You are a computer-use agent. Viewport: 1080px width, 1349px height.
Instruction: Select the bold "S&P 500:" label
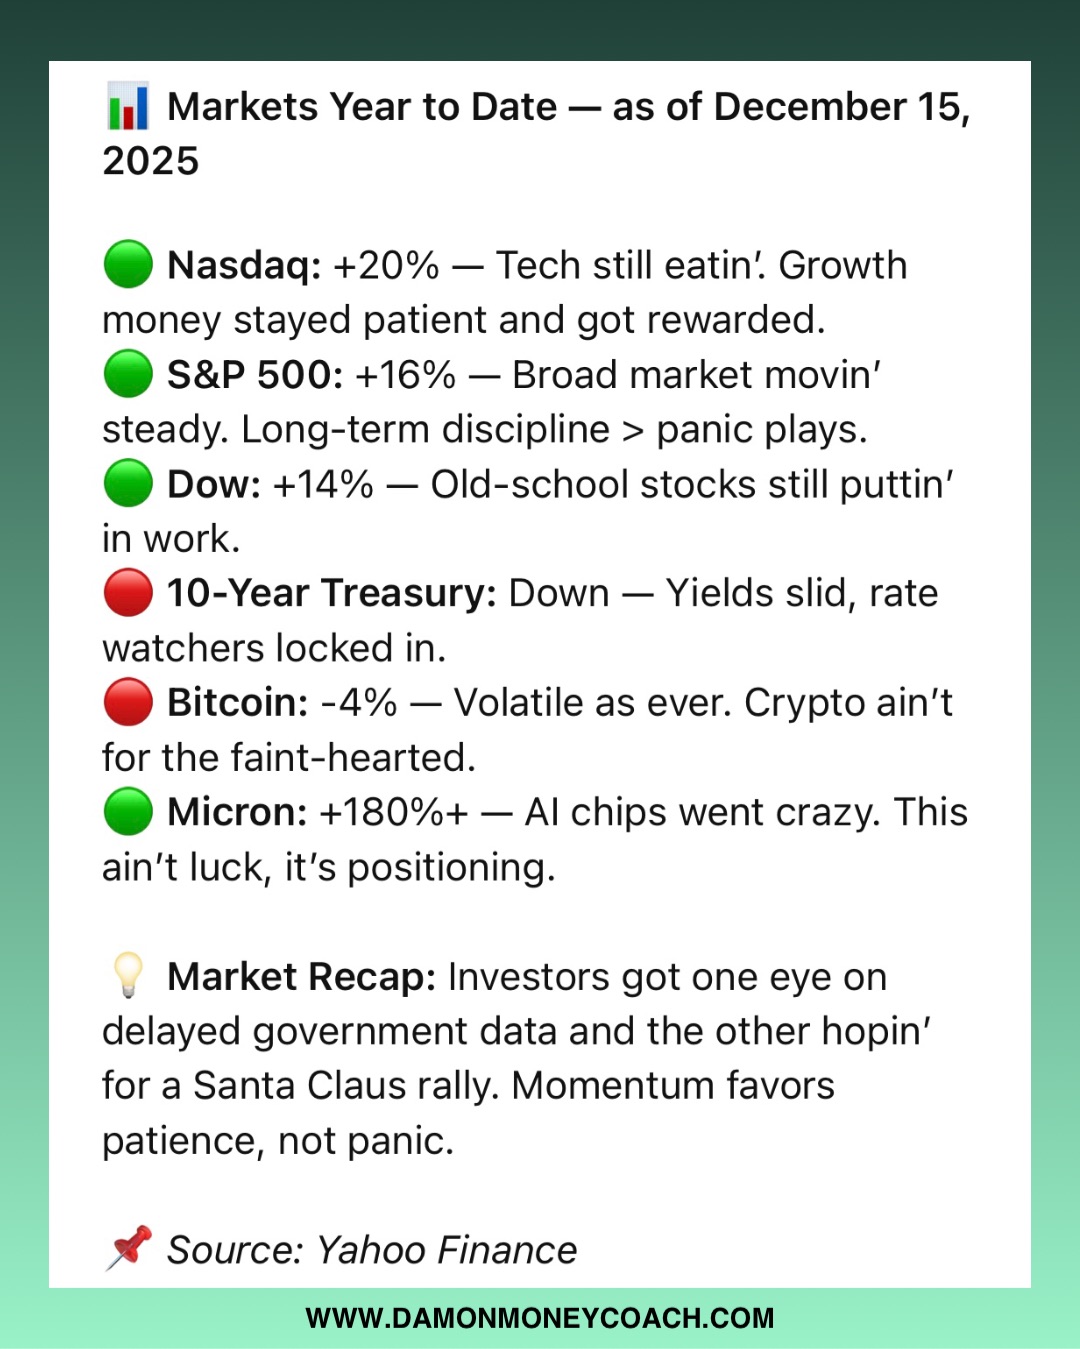pos(255,375)
